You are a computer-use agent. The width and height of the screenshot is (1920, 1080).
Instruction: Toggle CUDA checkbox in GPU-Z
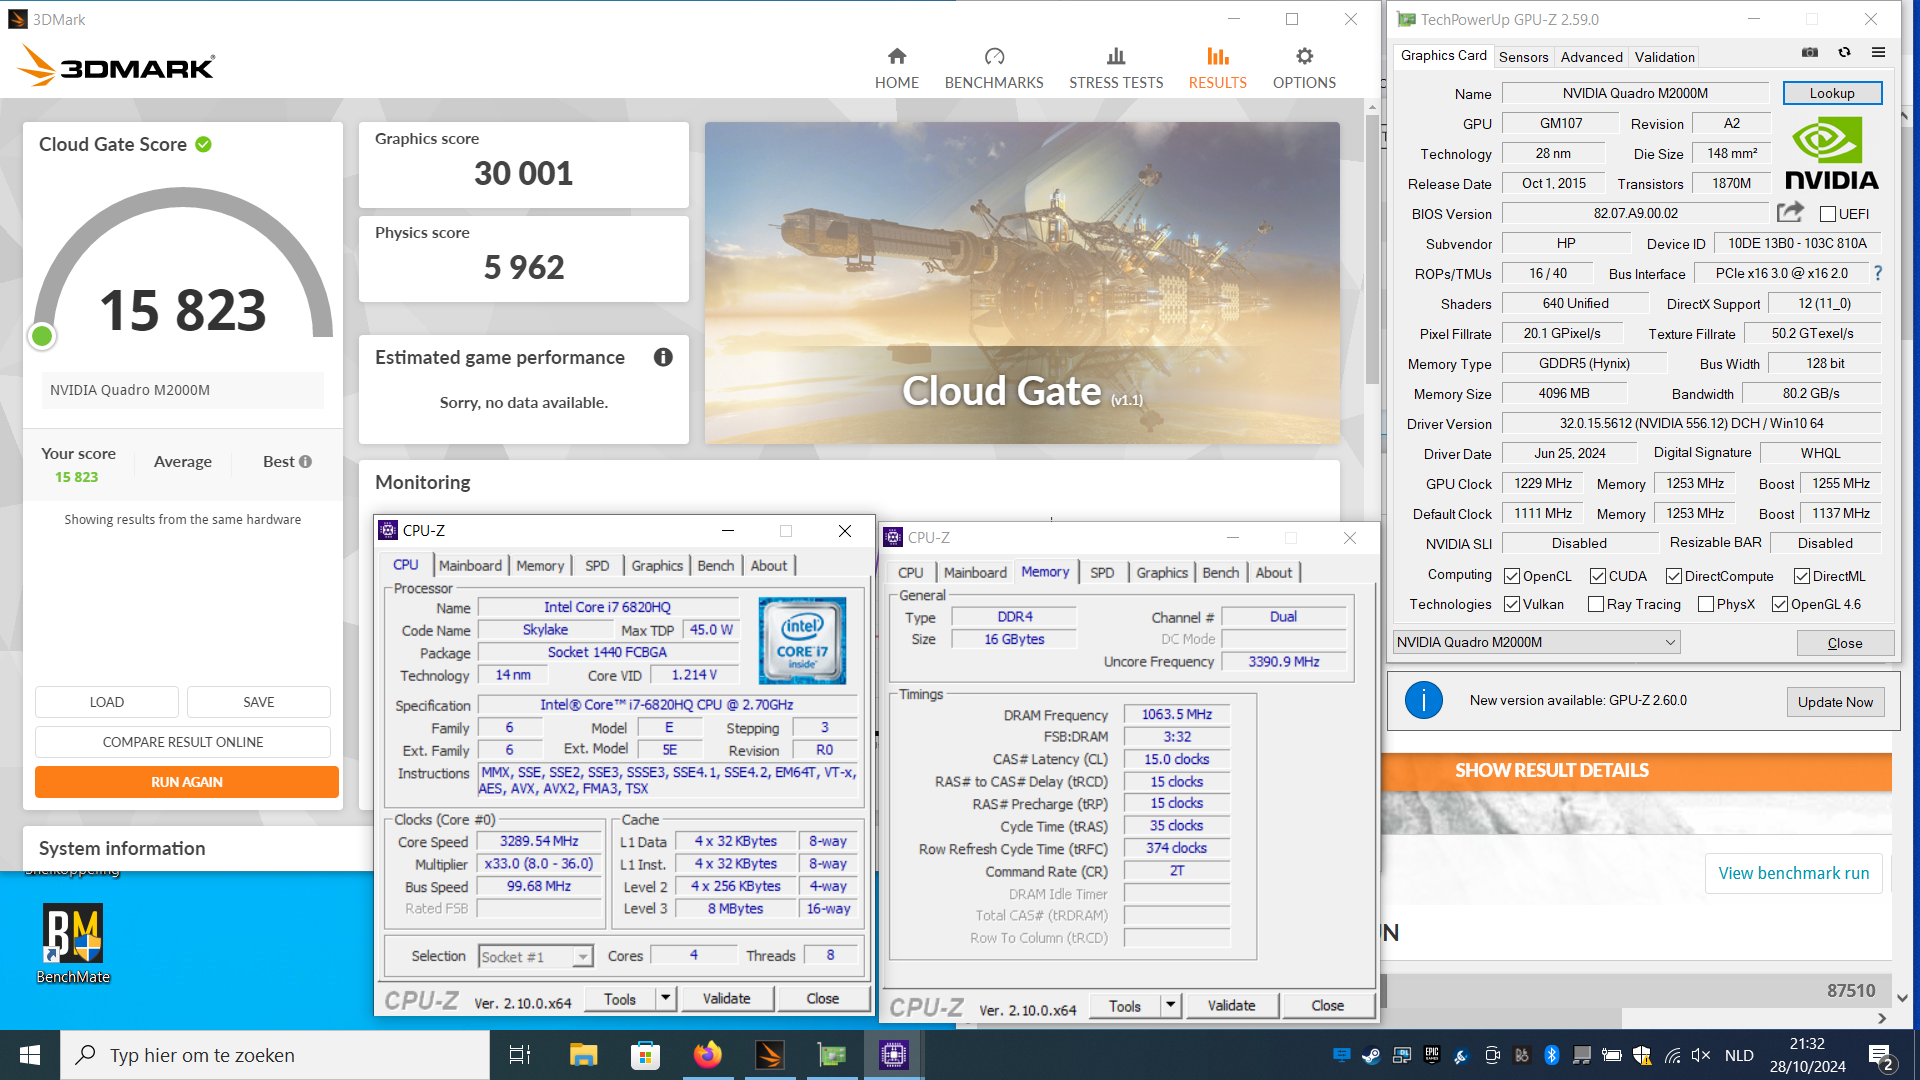[1598, 576]
